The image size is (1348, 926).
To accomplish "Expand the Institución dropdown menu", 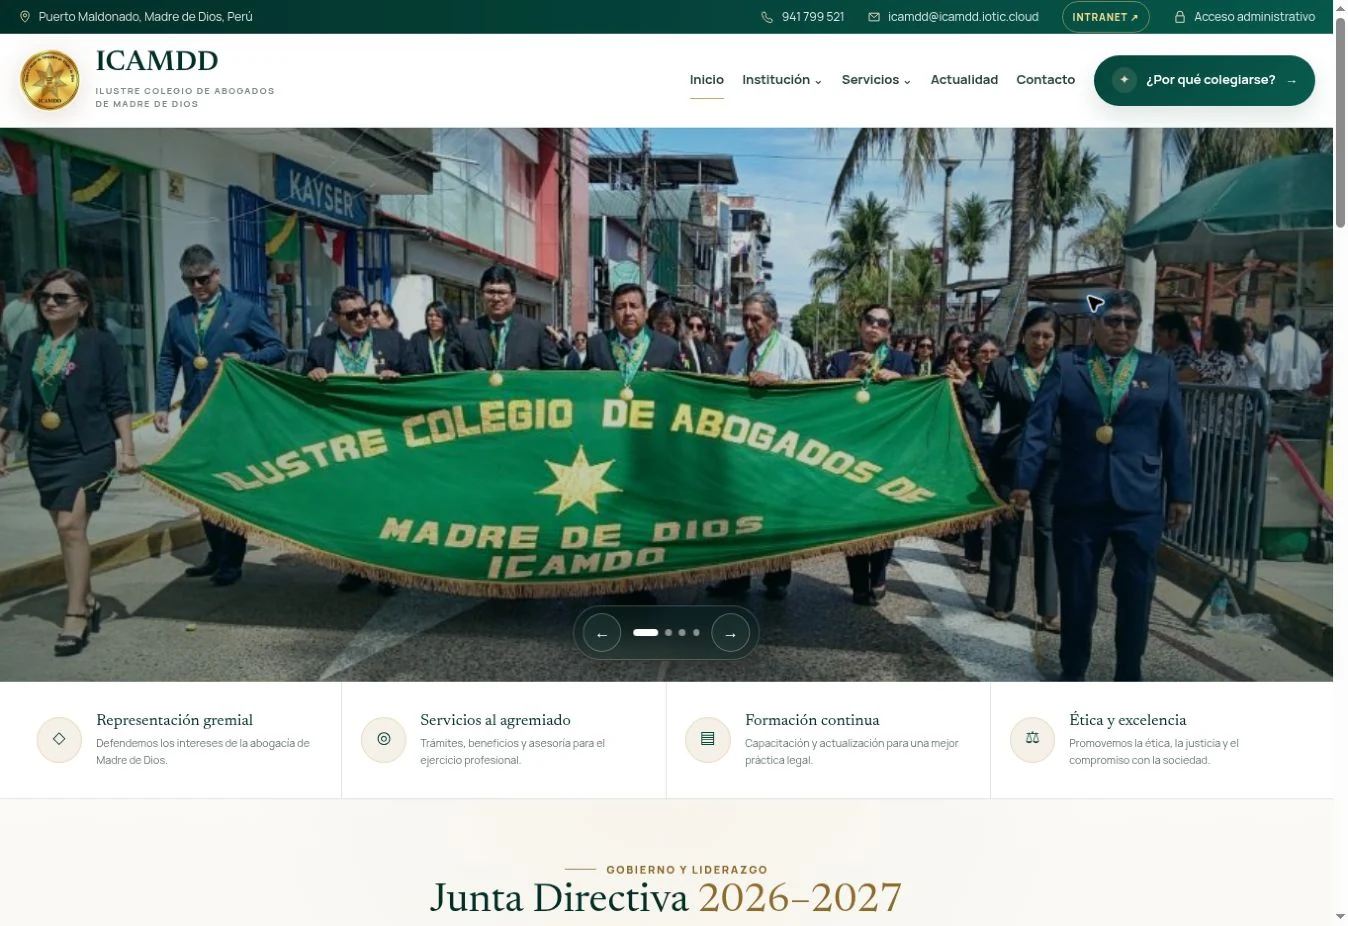I will (x=782, y=80).
